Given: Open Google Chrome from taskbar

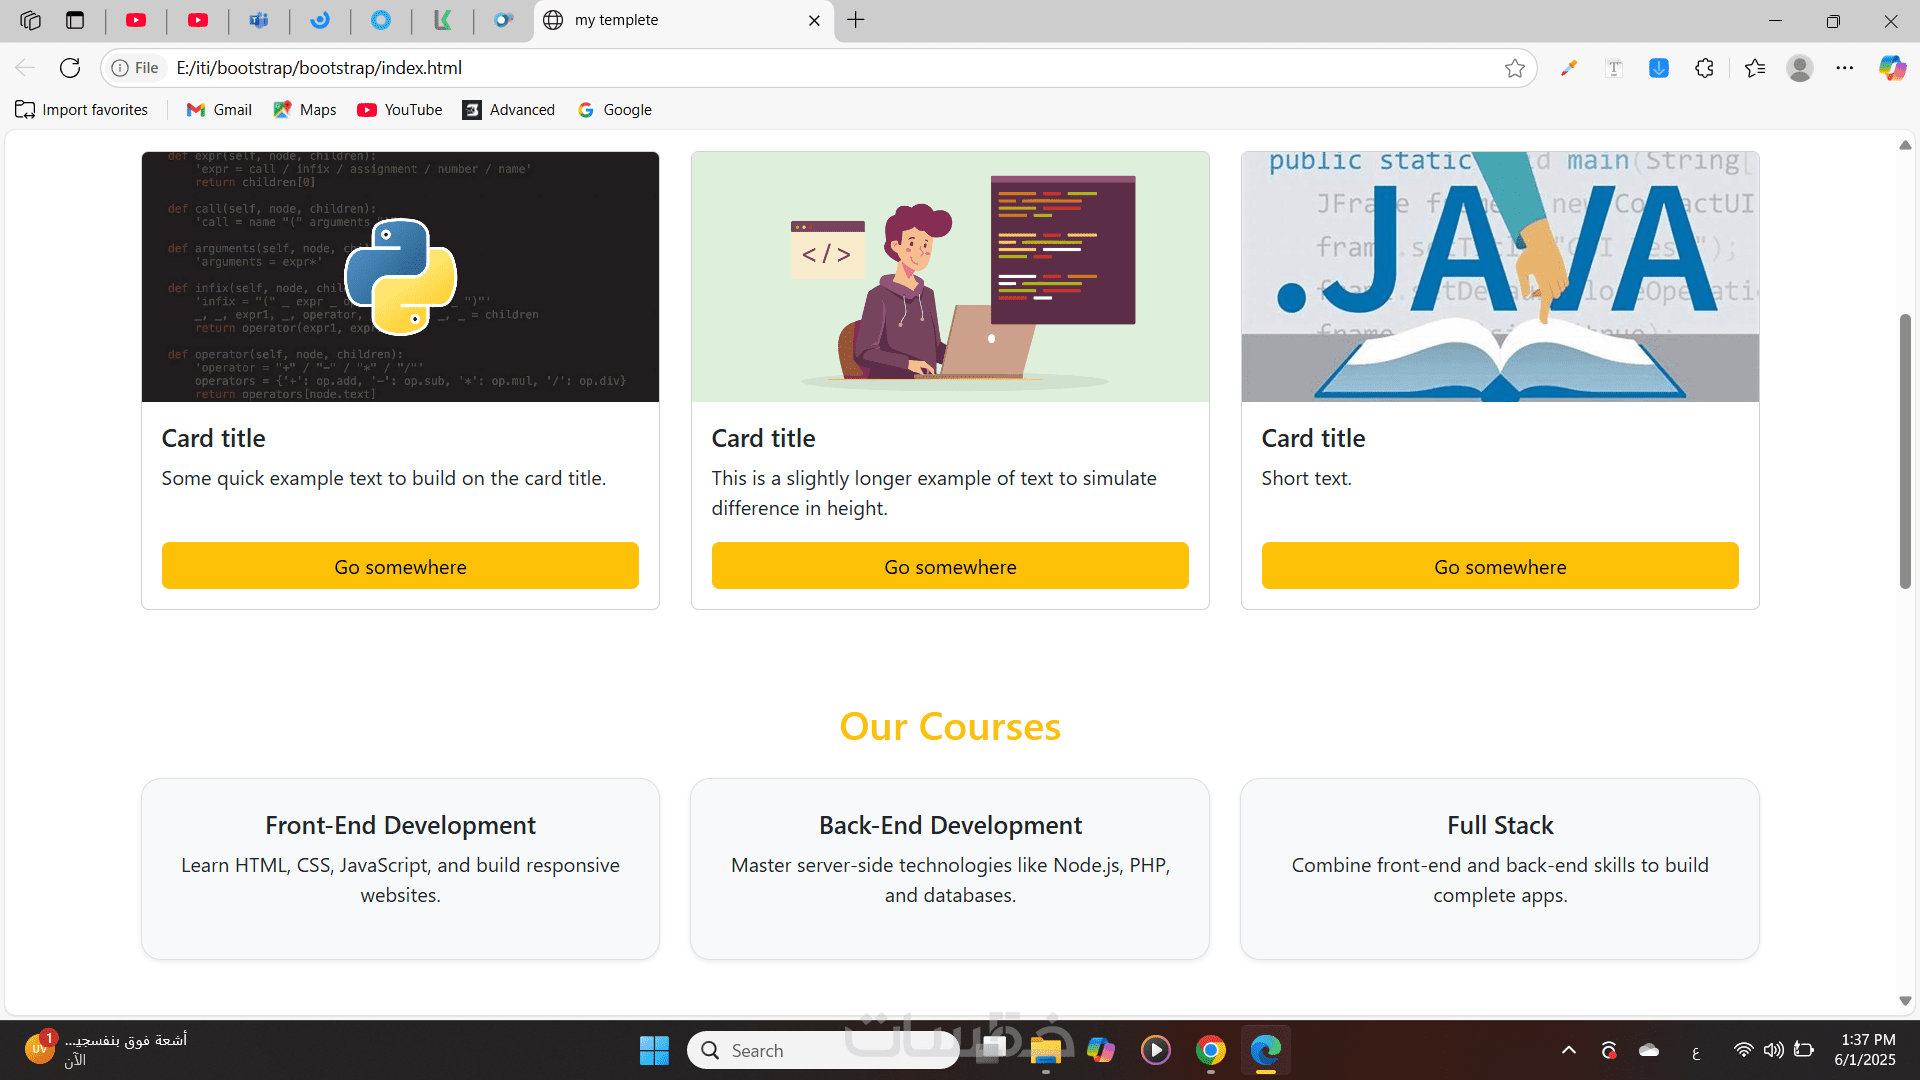Looking at the screenshot, I should pos(1210,1050).
